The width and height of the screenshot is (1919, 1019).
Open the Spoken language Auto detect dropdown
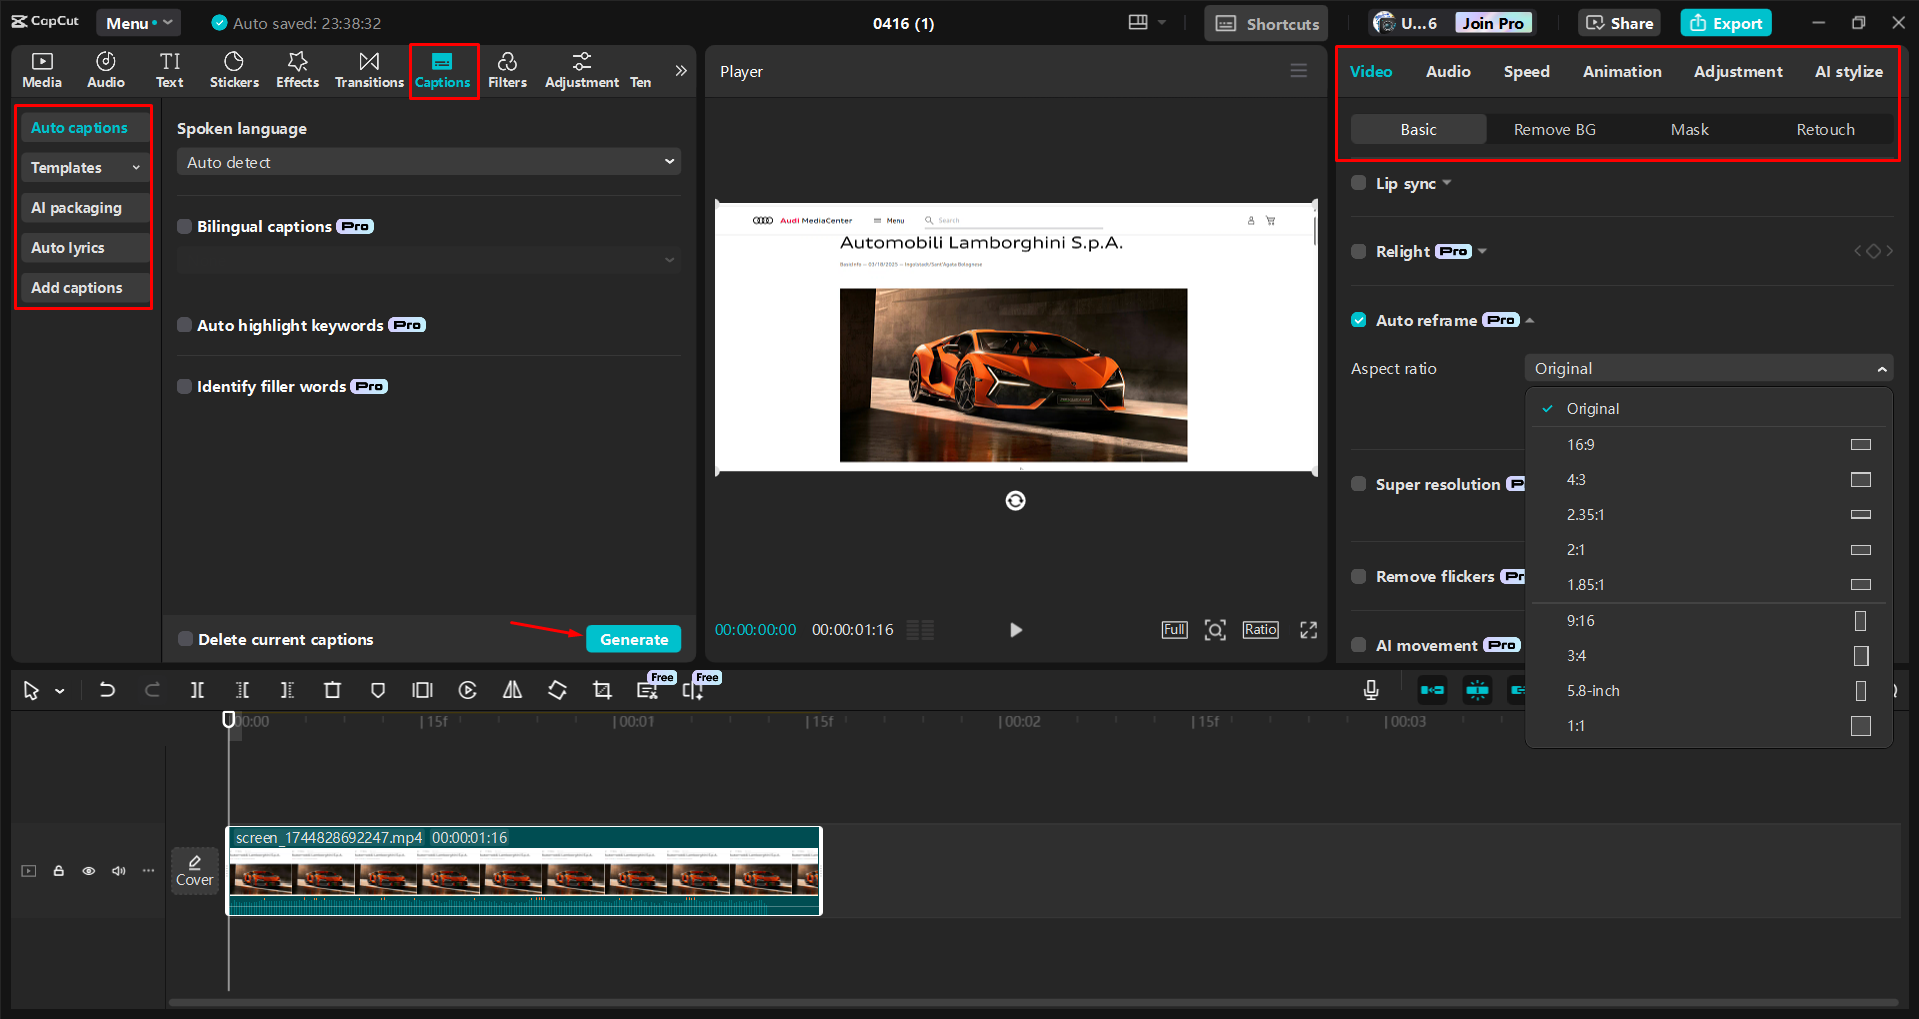point(428,162)
